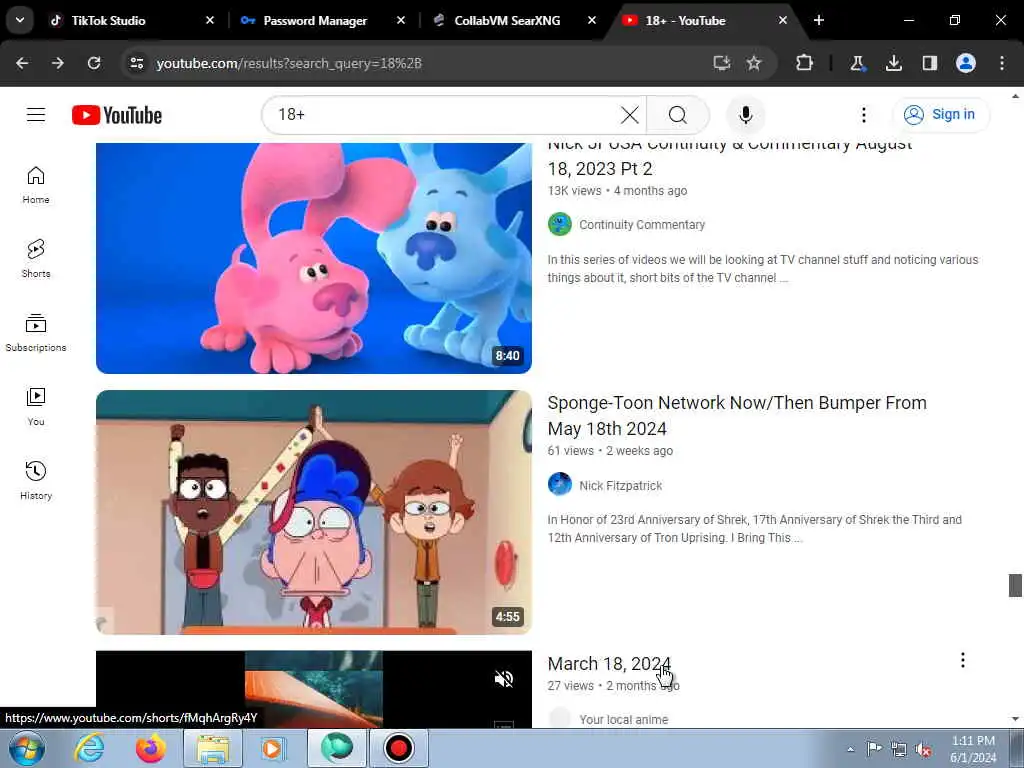Click the Blue's Clues video thumbnail
This screenshot has height=768, width=1024.
tap(313, 259)
